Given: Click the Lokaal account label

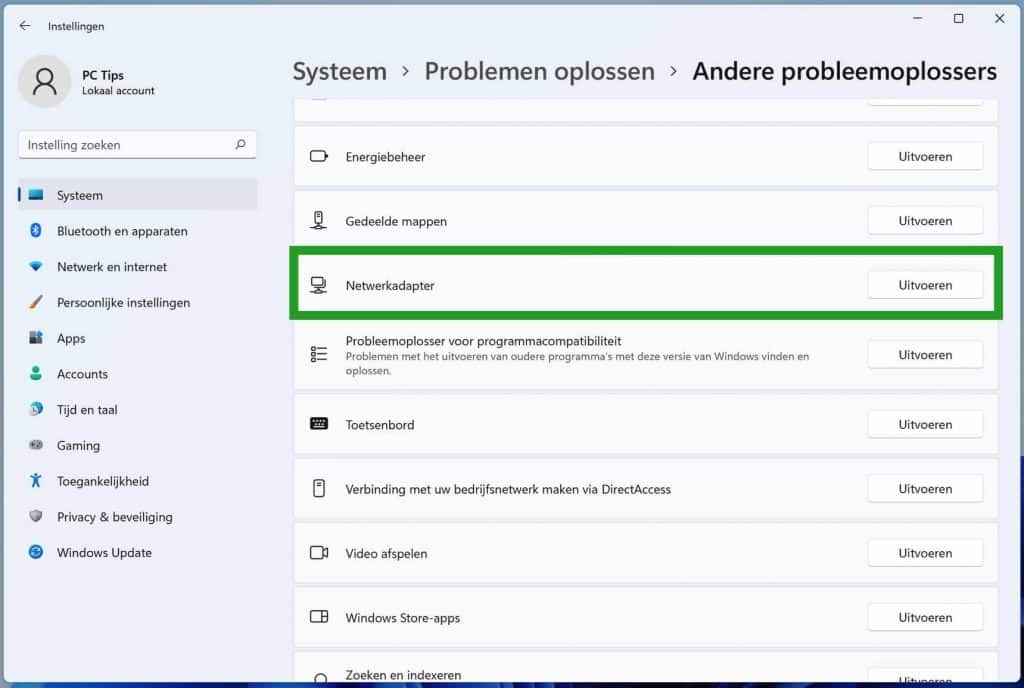Looking at the screenshot, I should pyautogui.click(x=118, y=91).
